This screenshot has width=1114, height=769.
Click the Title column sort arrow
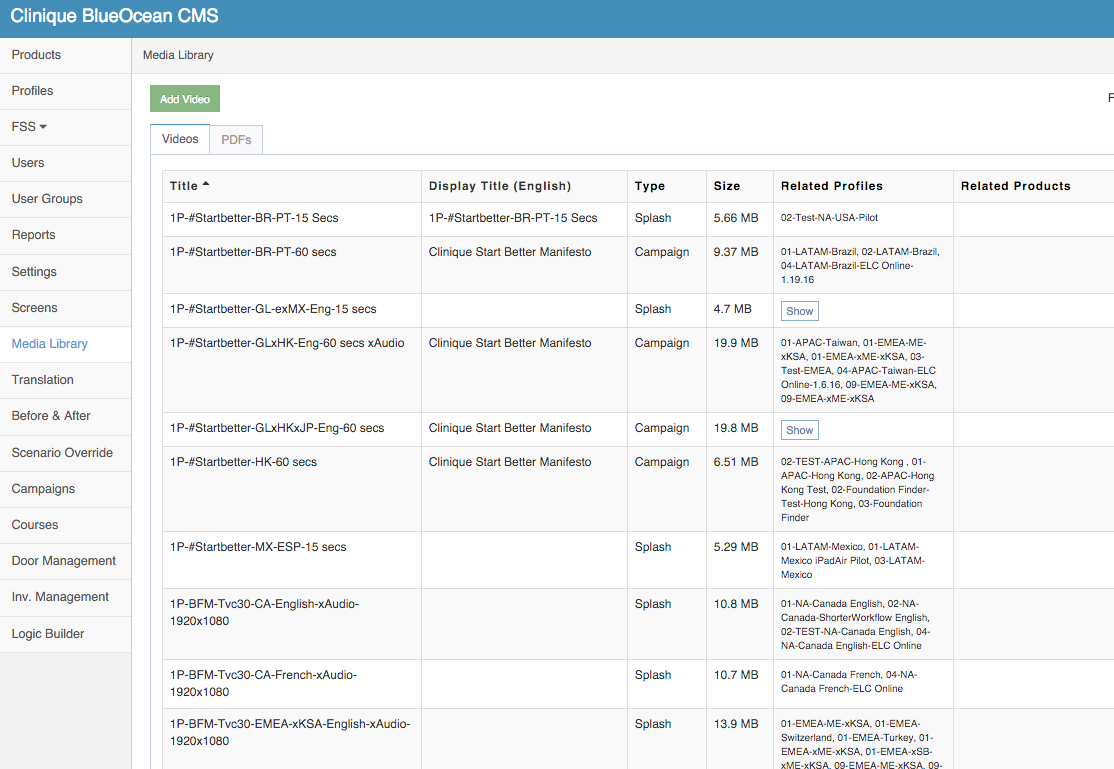(206, 184)
